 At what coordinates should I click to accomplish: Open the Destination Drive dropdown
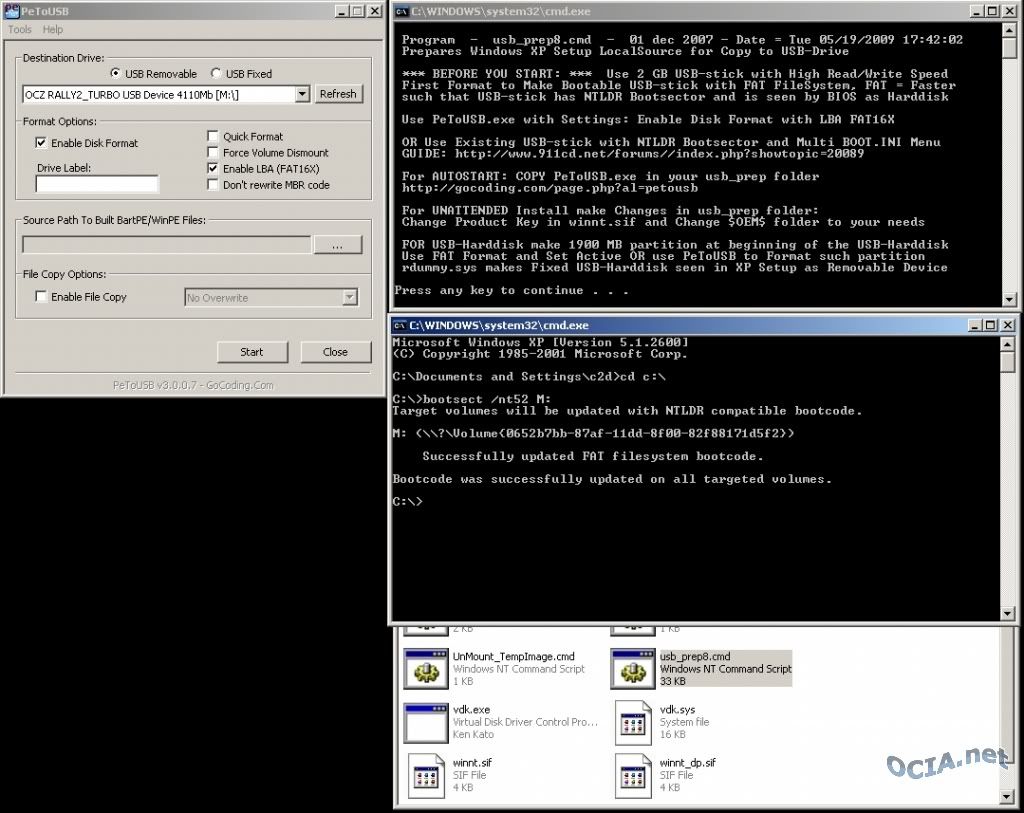[302, 94]
